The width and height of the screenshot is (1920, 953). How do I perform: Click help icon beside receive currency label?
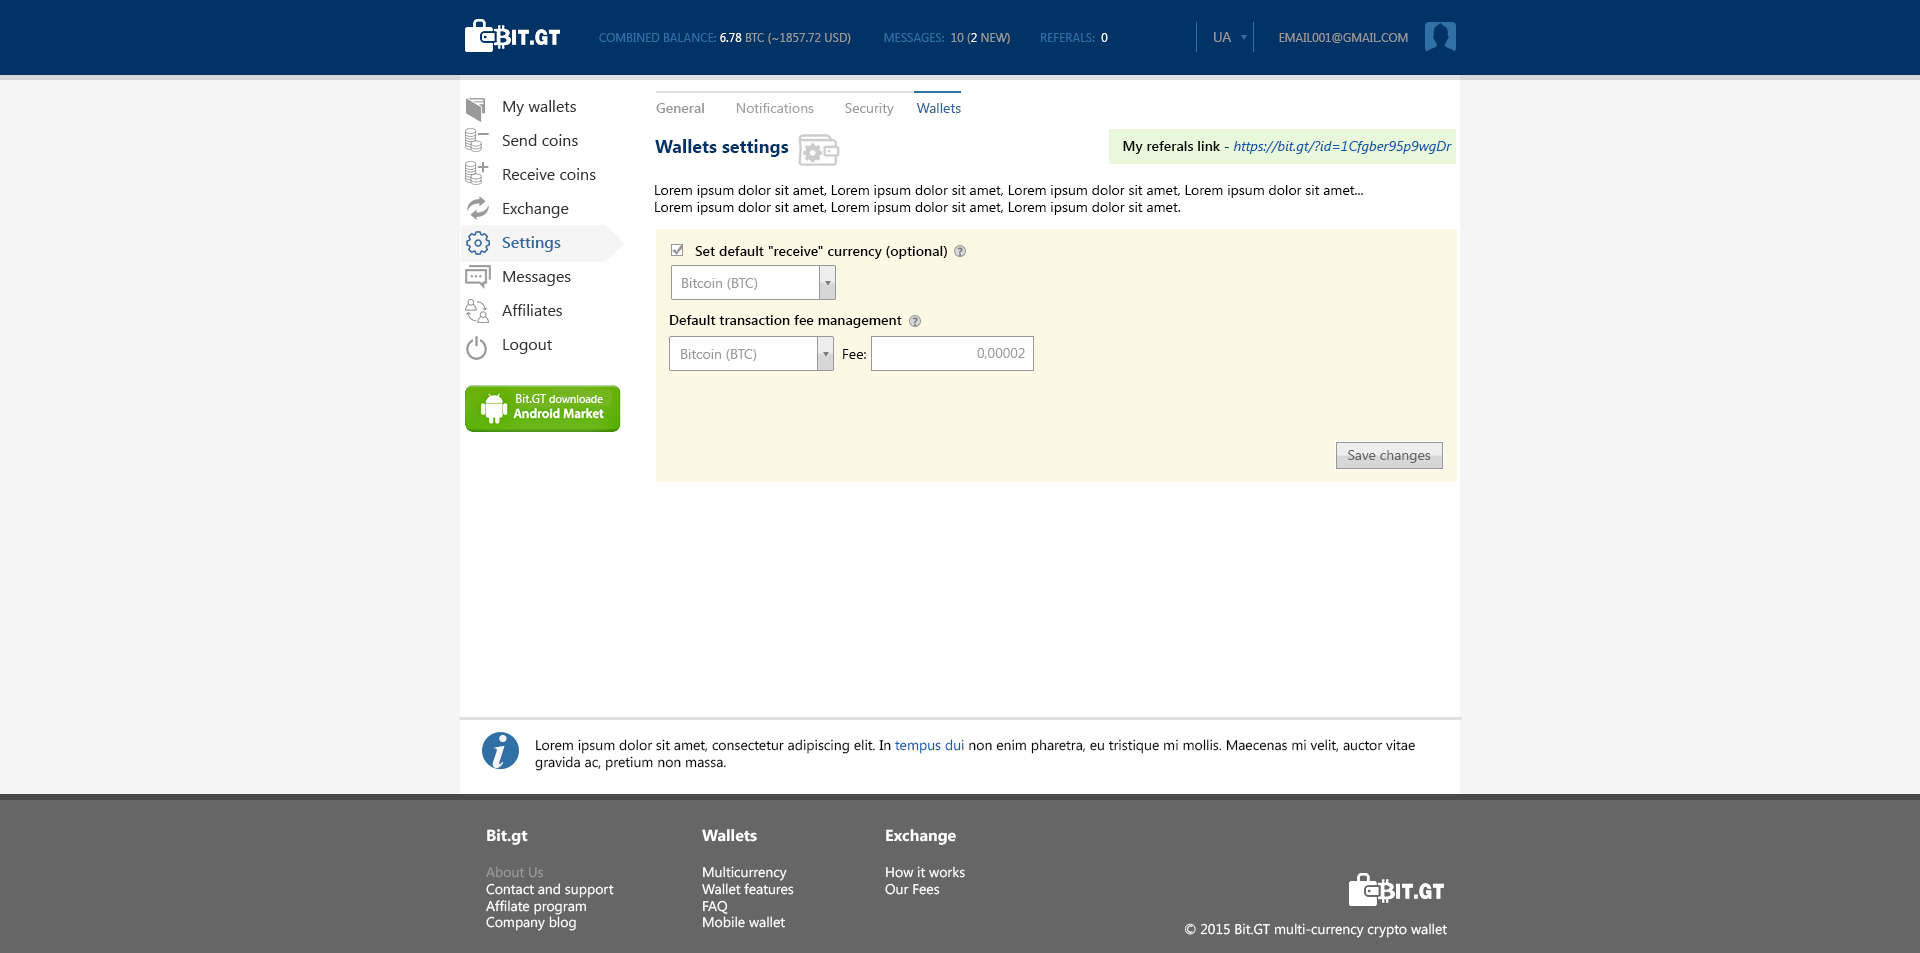(960, 252)
